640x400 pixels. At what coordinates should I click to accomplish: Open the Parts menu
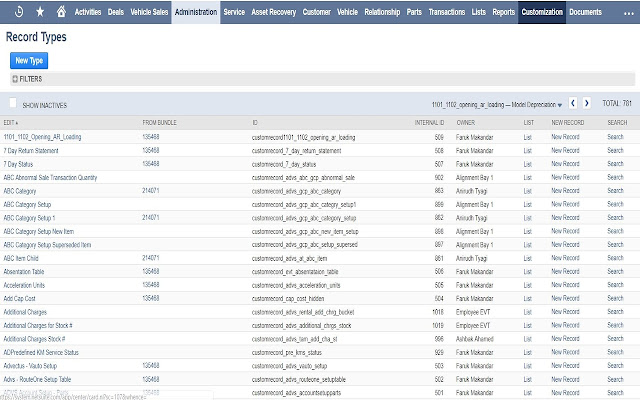point(414,12)
